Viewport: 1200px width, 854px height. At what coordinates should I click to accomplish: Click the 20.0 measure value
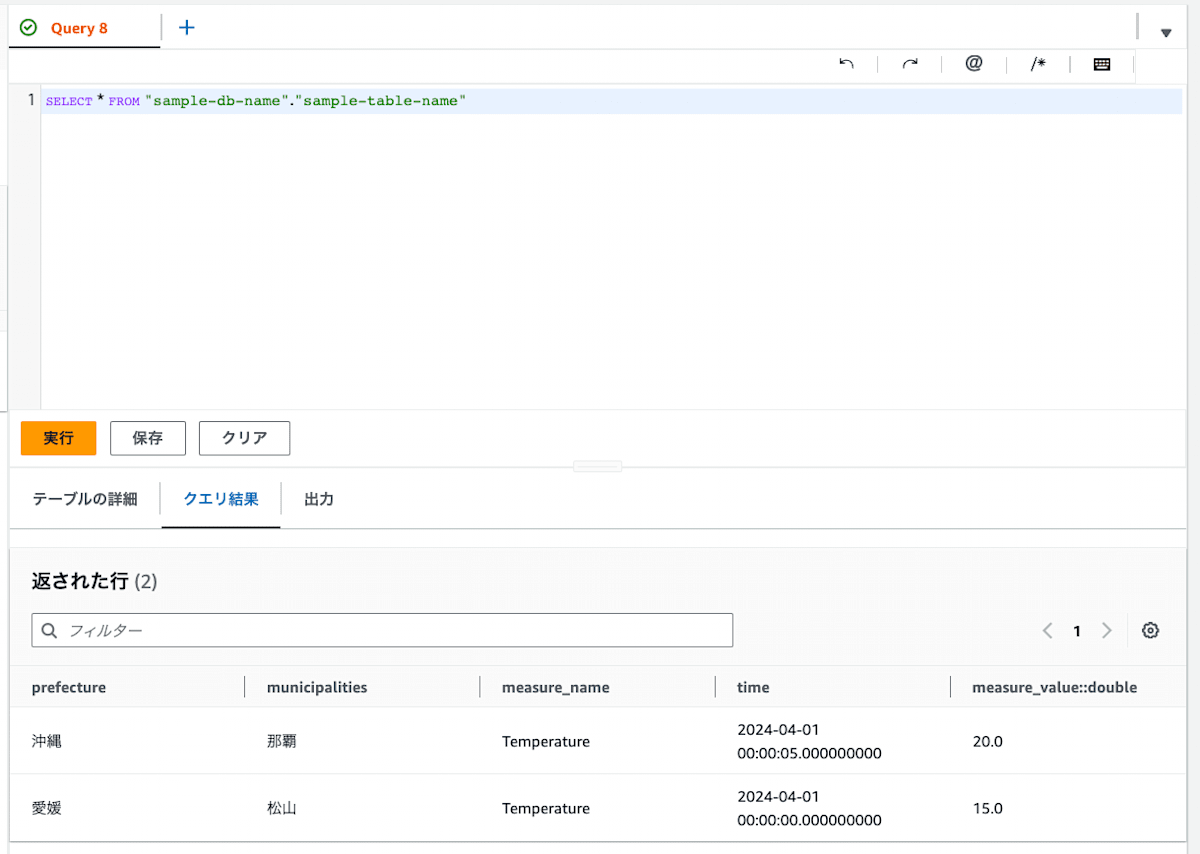pos(987,741)
